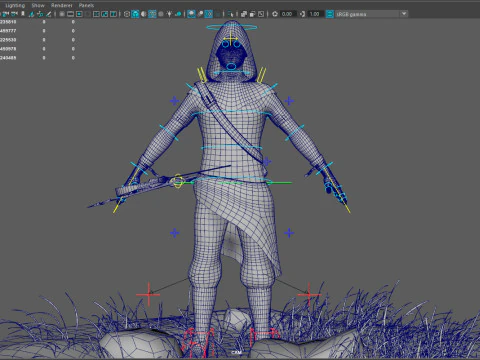Click the Exposure reset icon
480x360 pixels.
click(275, 14)
